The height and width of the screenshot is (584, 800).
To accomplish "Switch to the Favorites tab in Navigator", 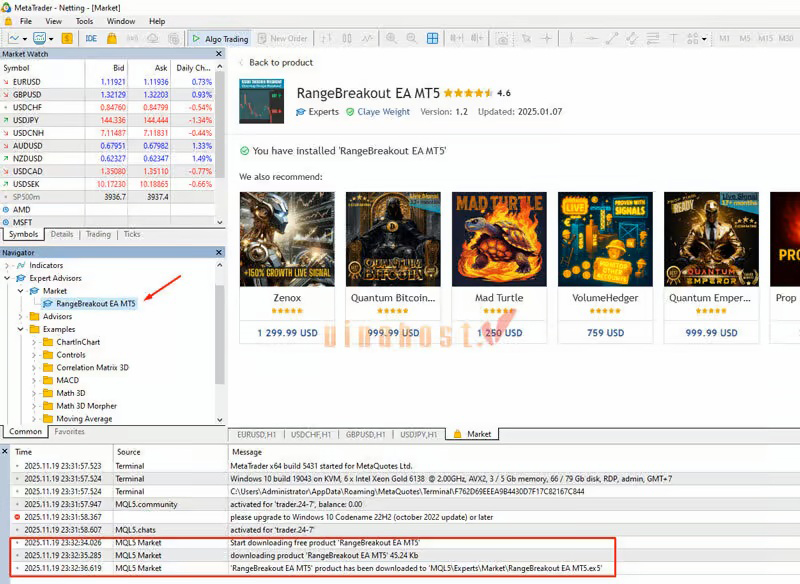I will (70, 432).
